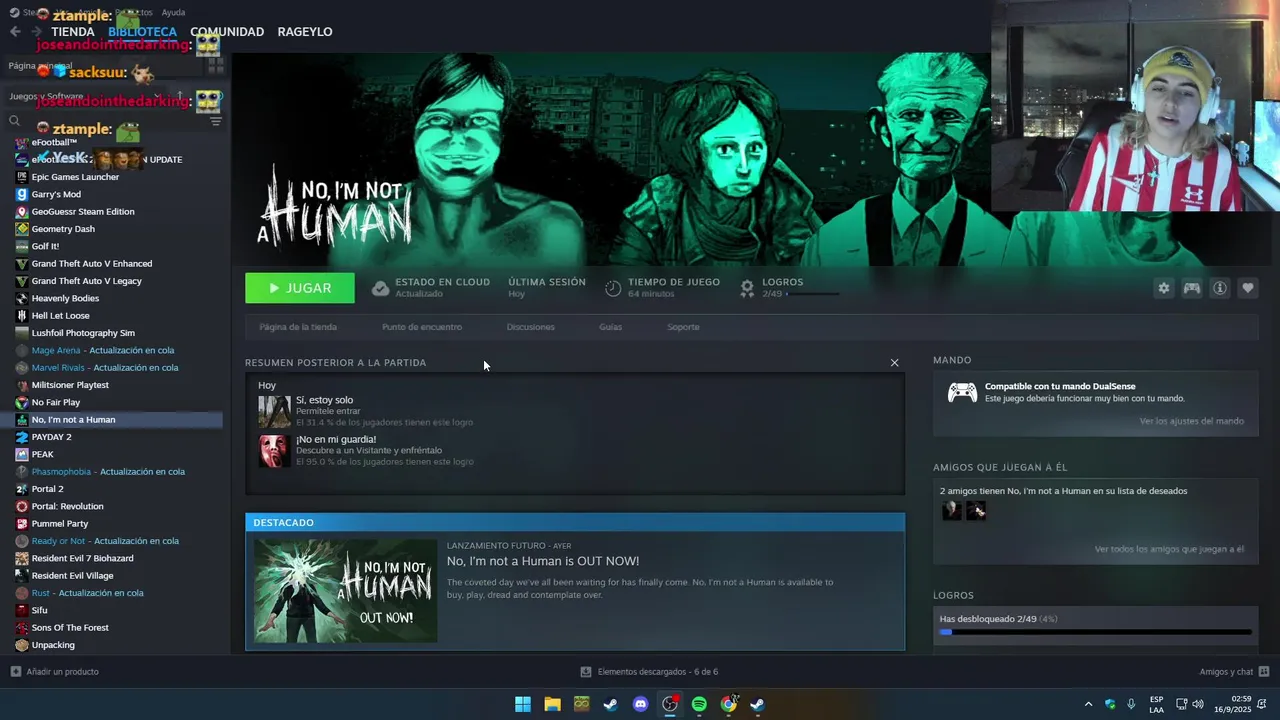Open the RAGEYLO profile tab
Viewport: 1280px width, 720px height.
[x=305, y=32]
